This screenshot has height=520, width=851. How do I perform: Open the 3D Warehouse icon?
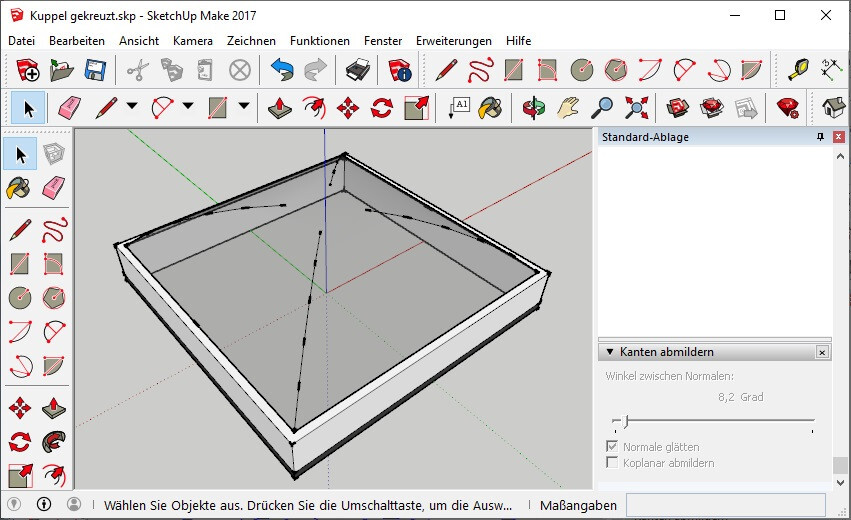678,107
